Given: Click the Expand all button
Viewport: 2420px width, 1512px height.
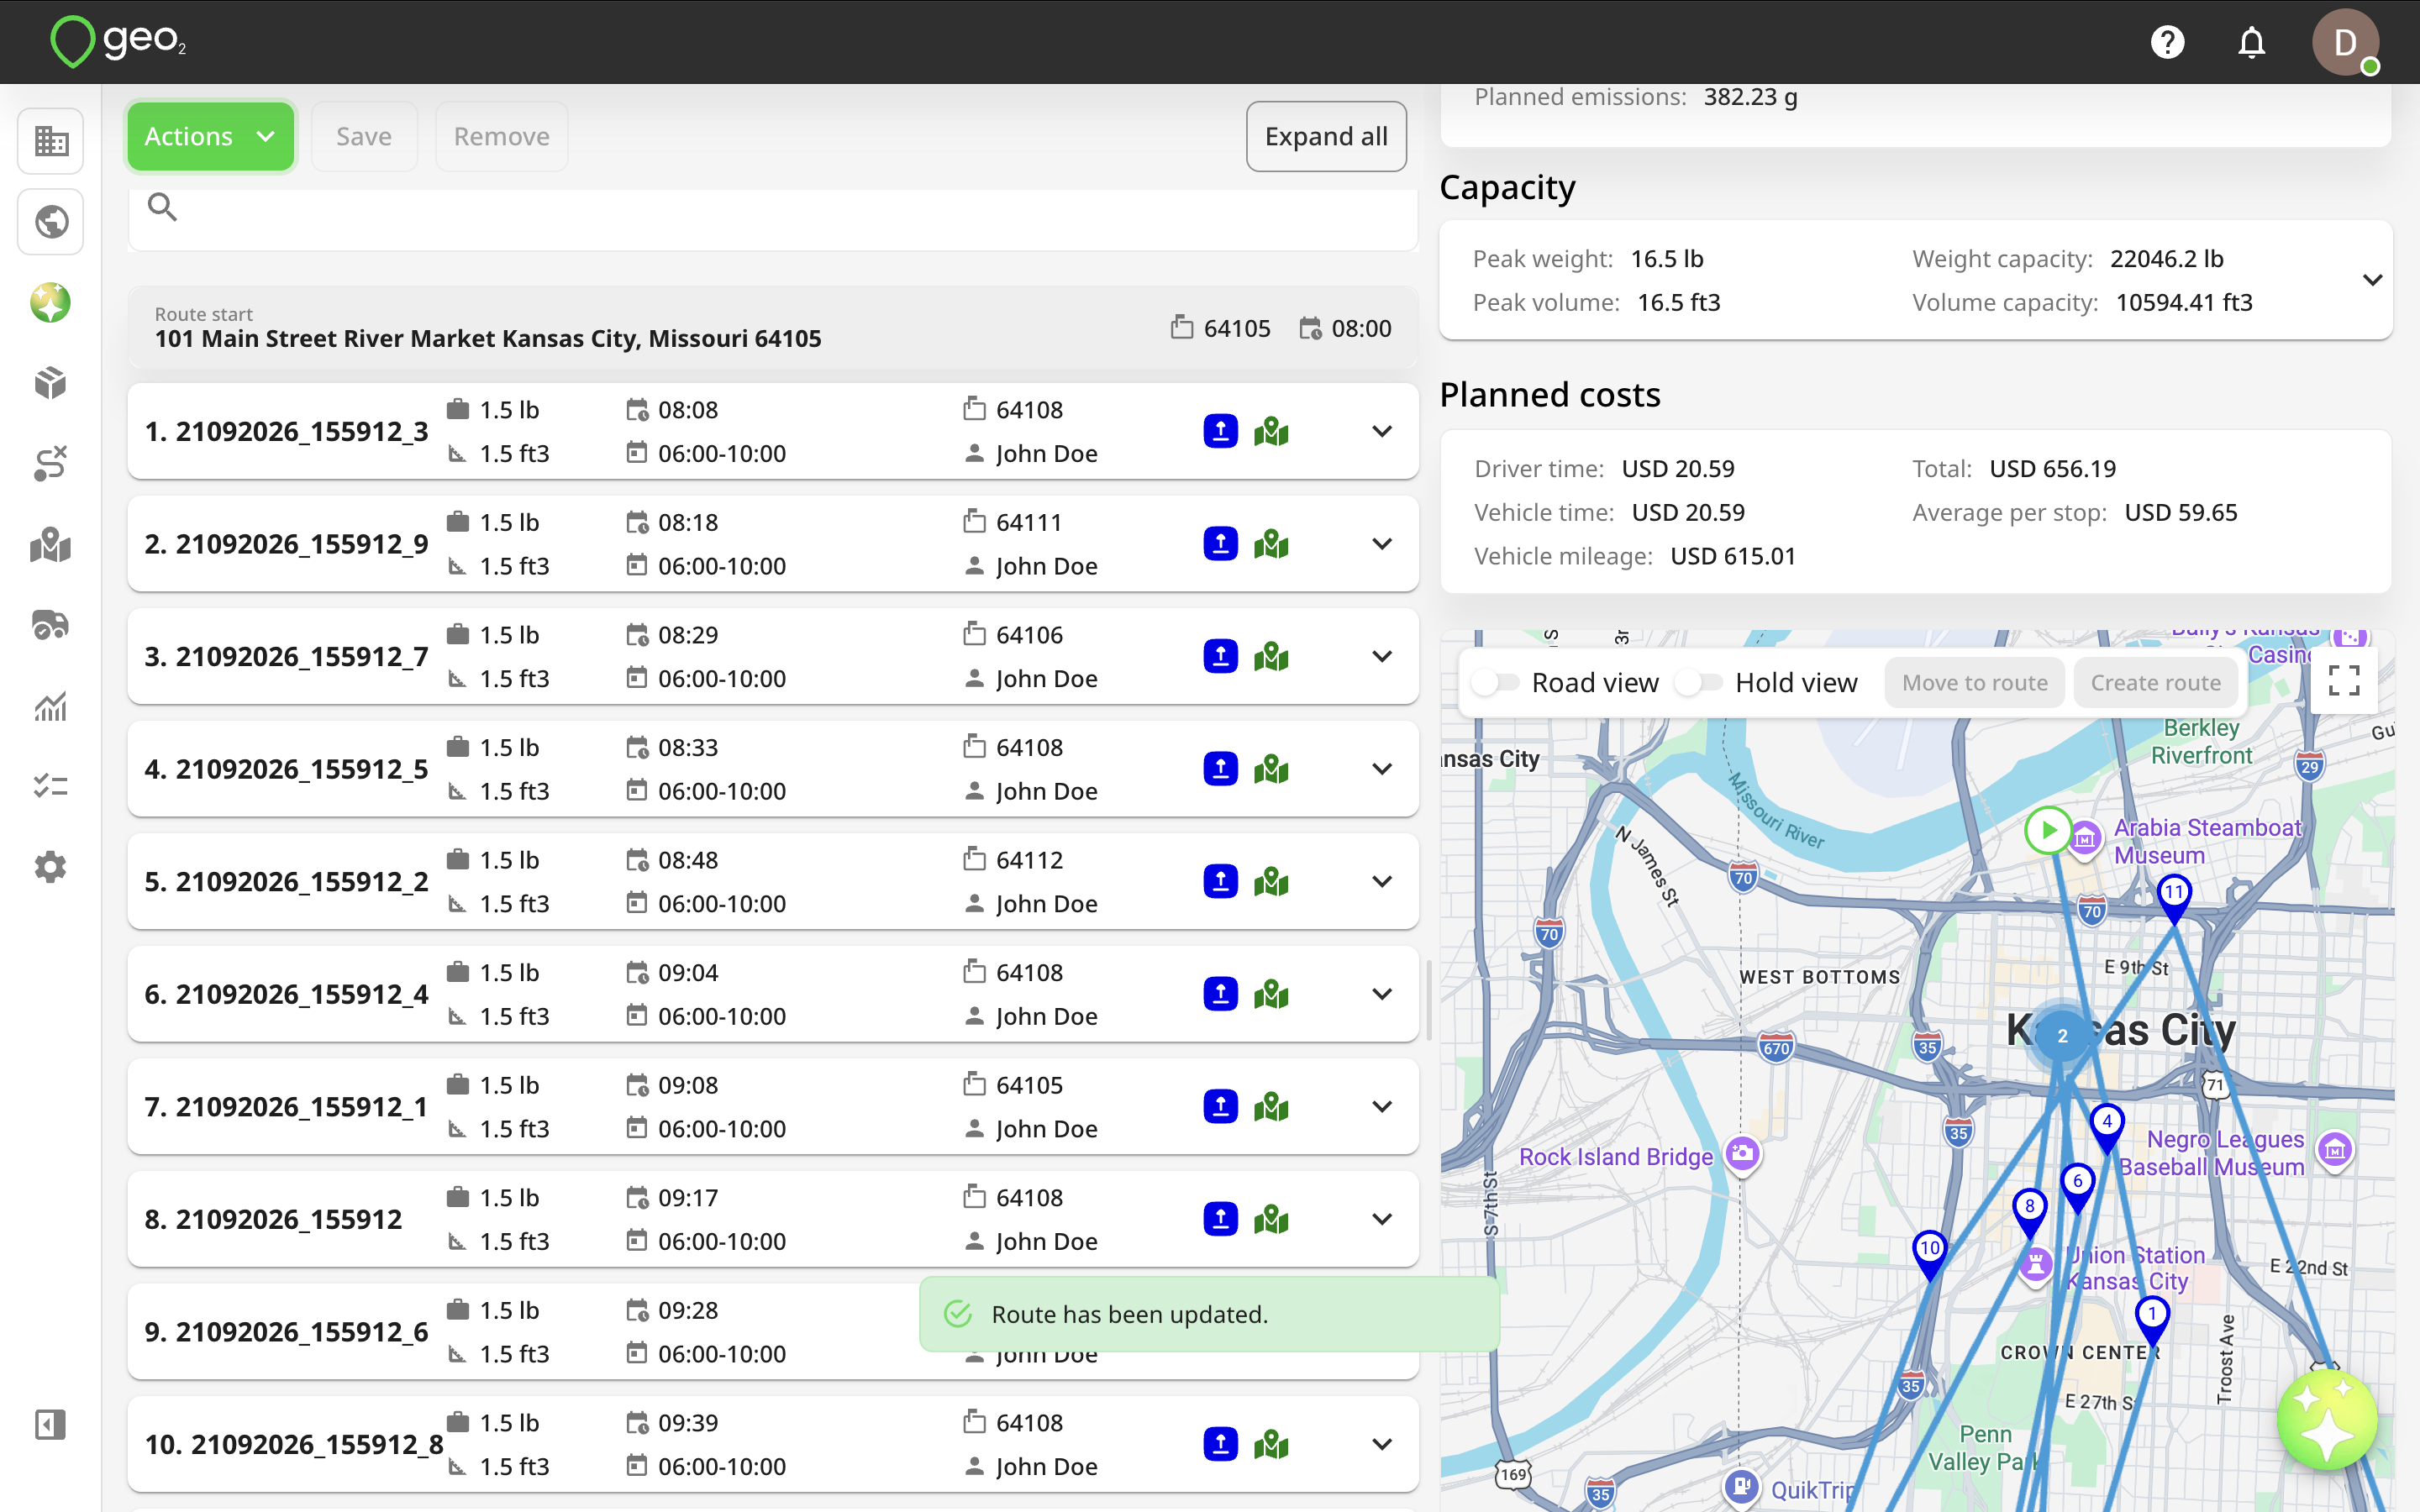Looking at the screenshot, I should tap(1326, 136).
